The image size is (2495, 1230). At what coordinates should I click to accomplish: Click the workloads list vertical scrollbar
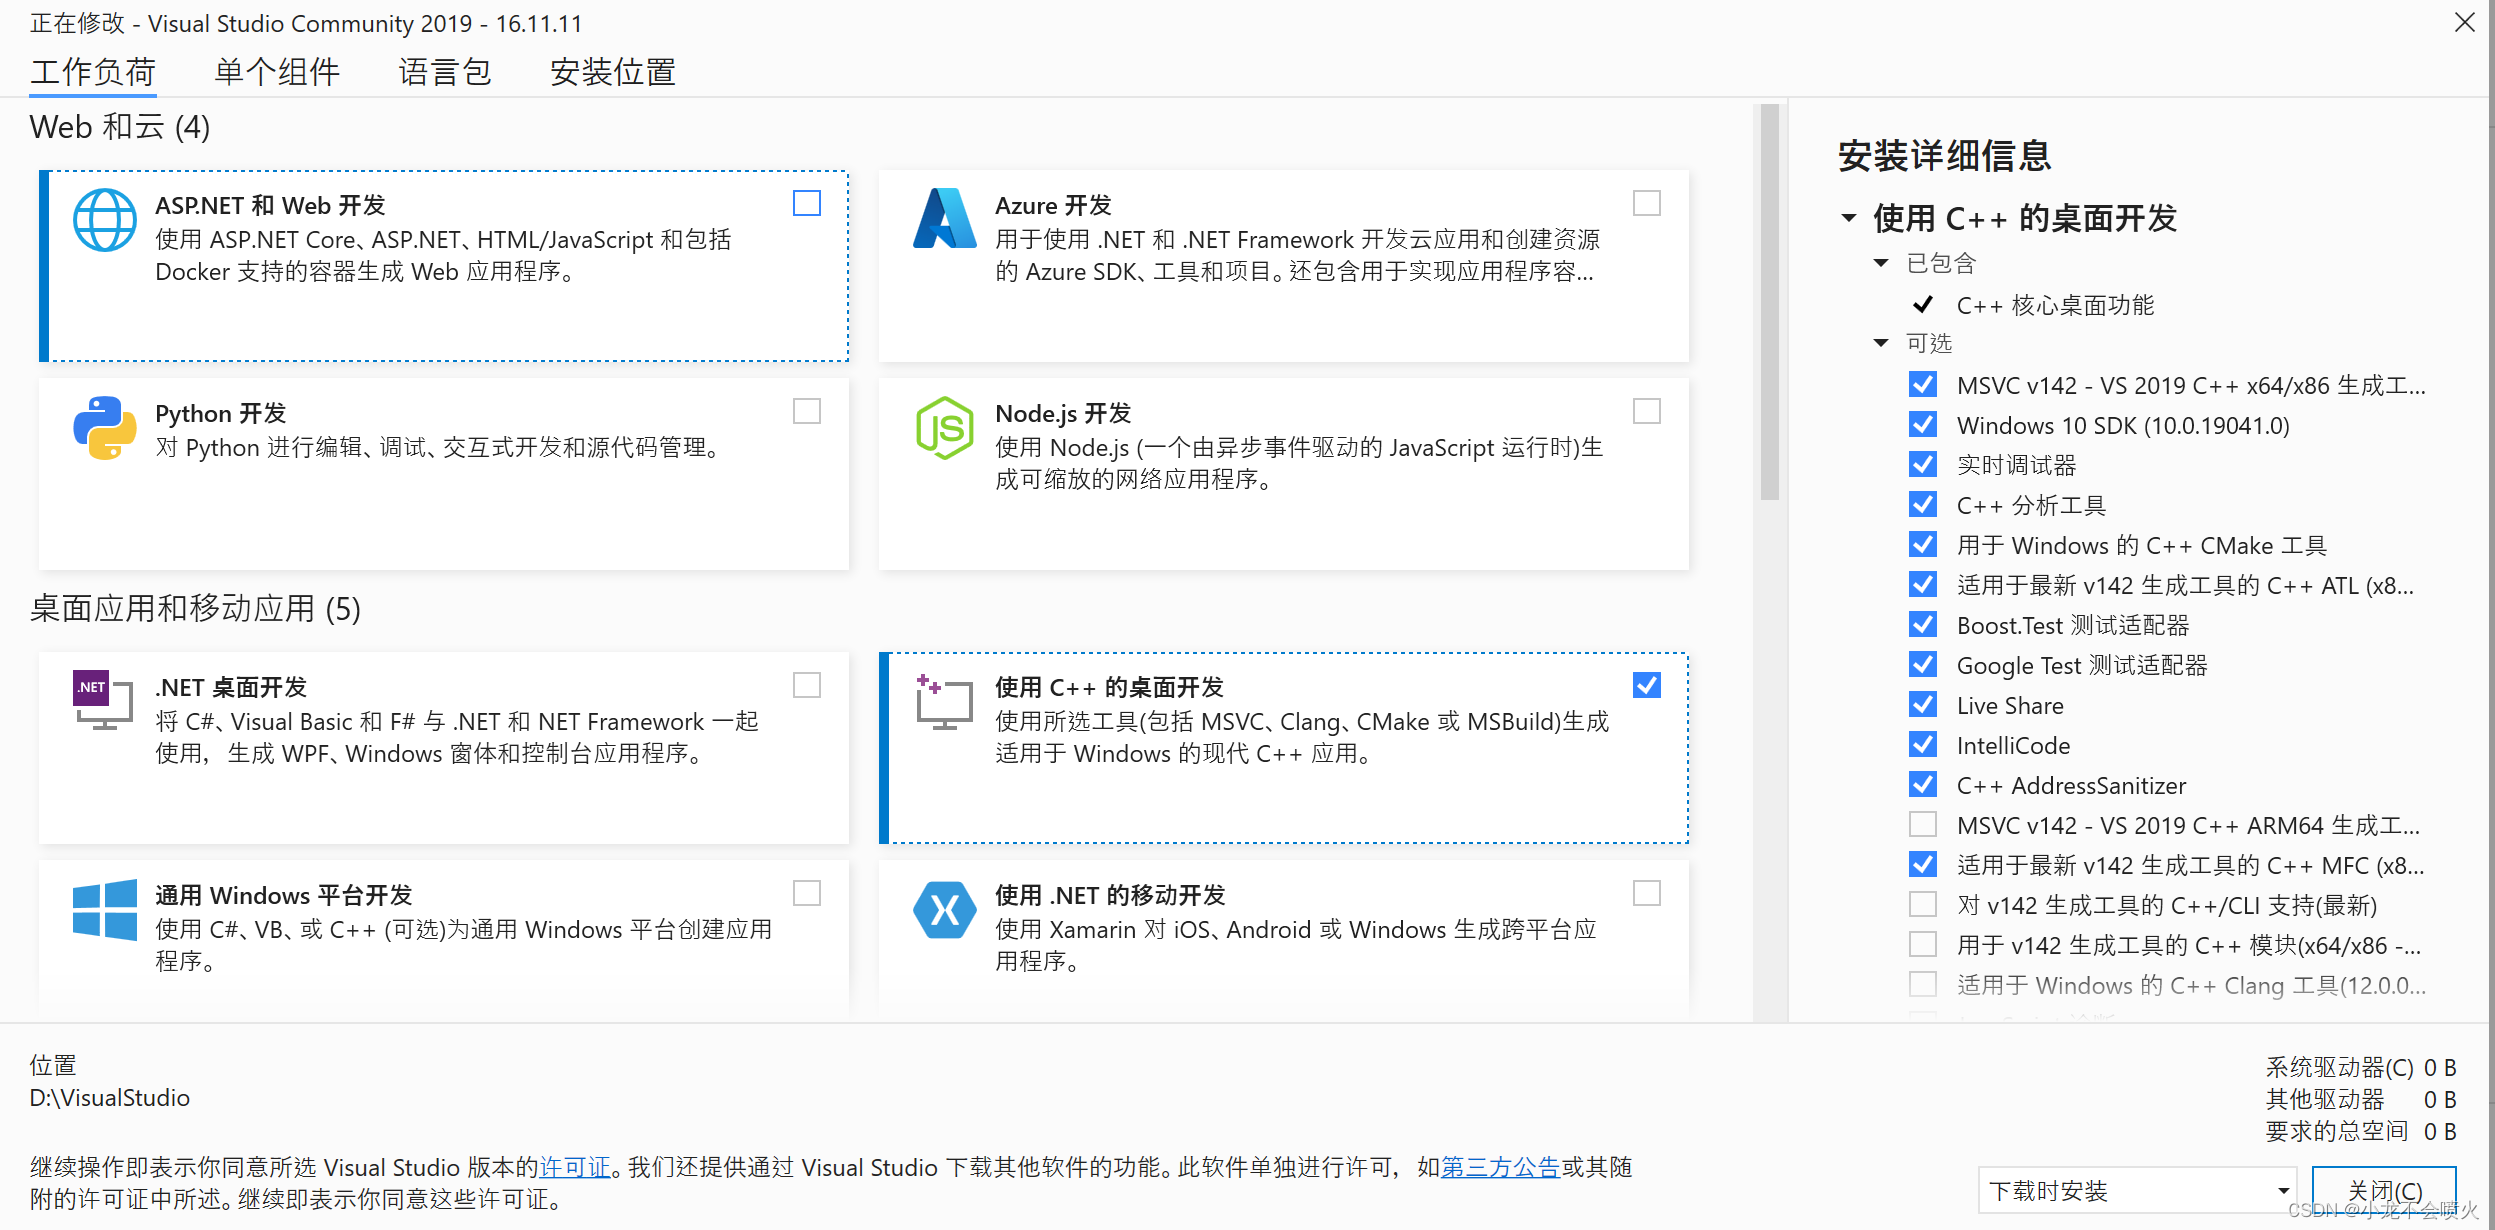[x=1769, y=300]
